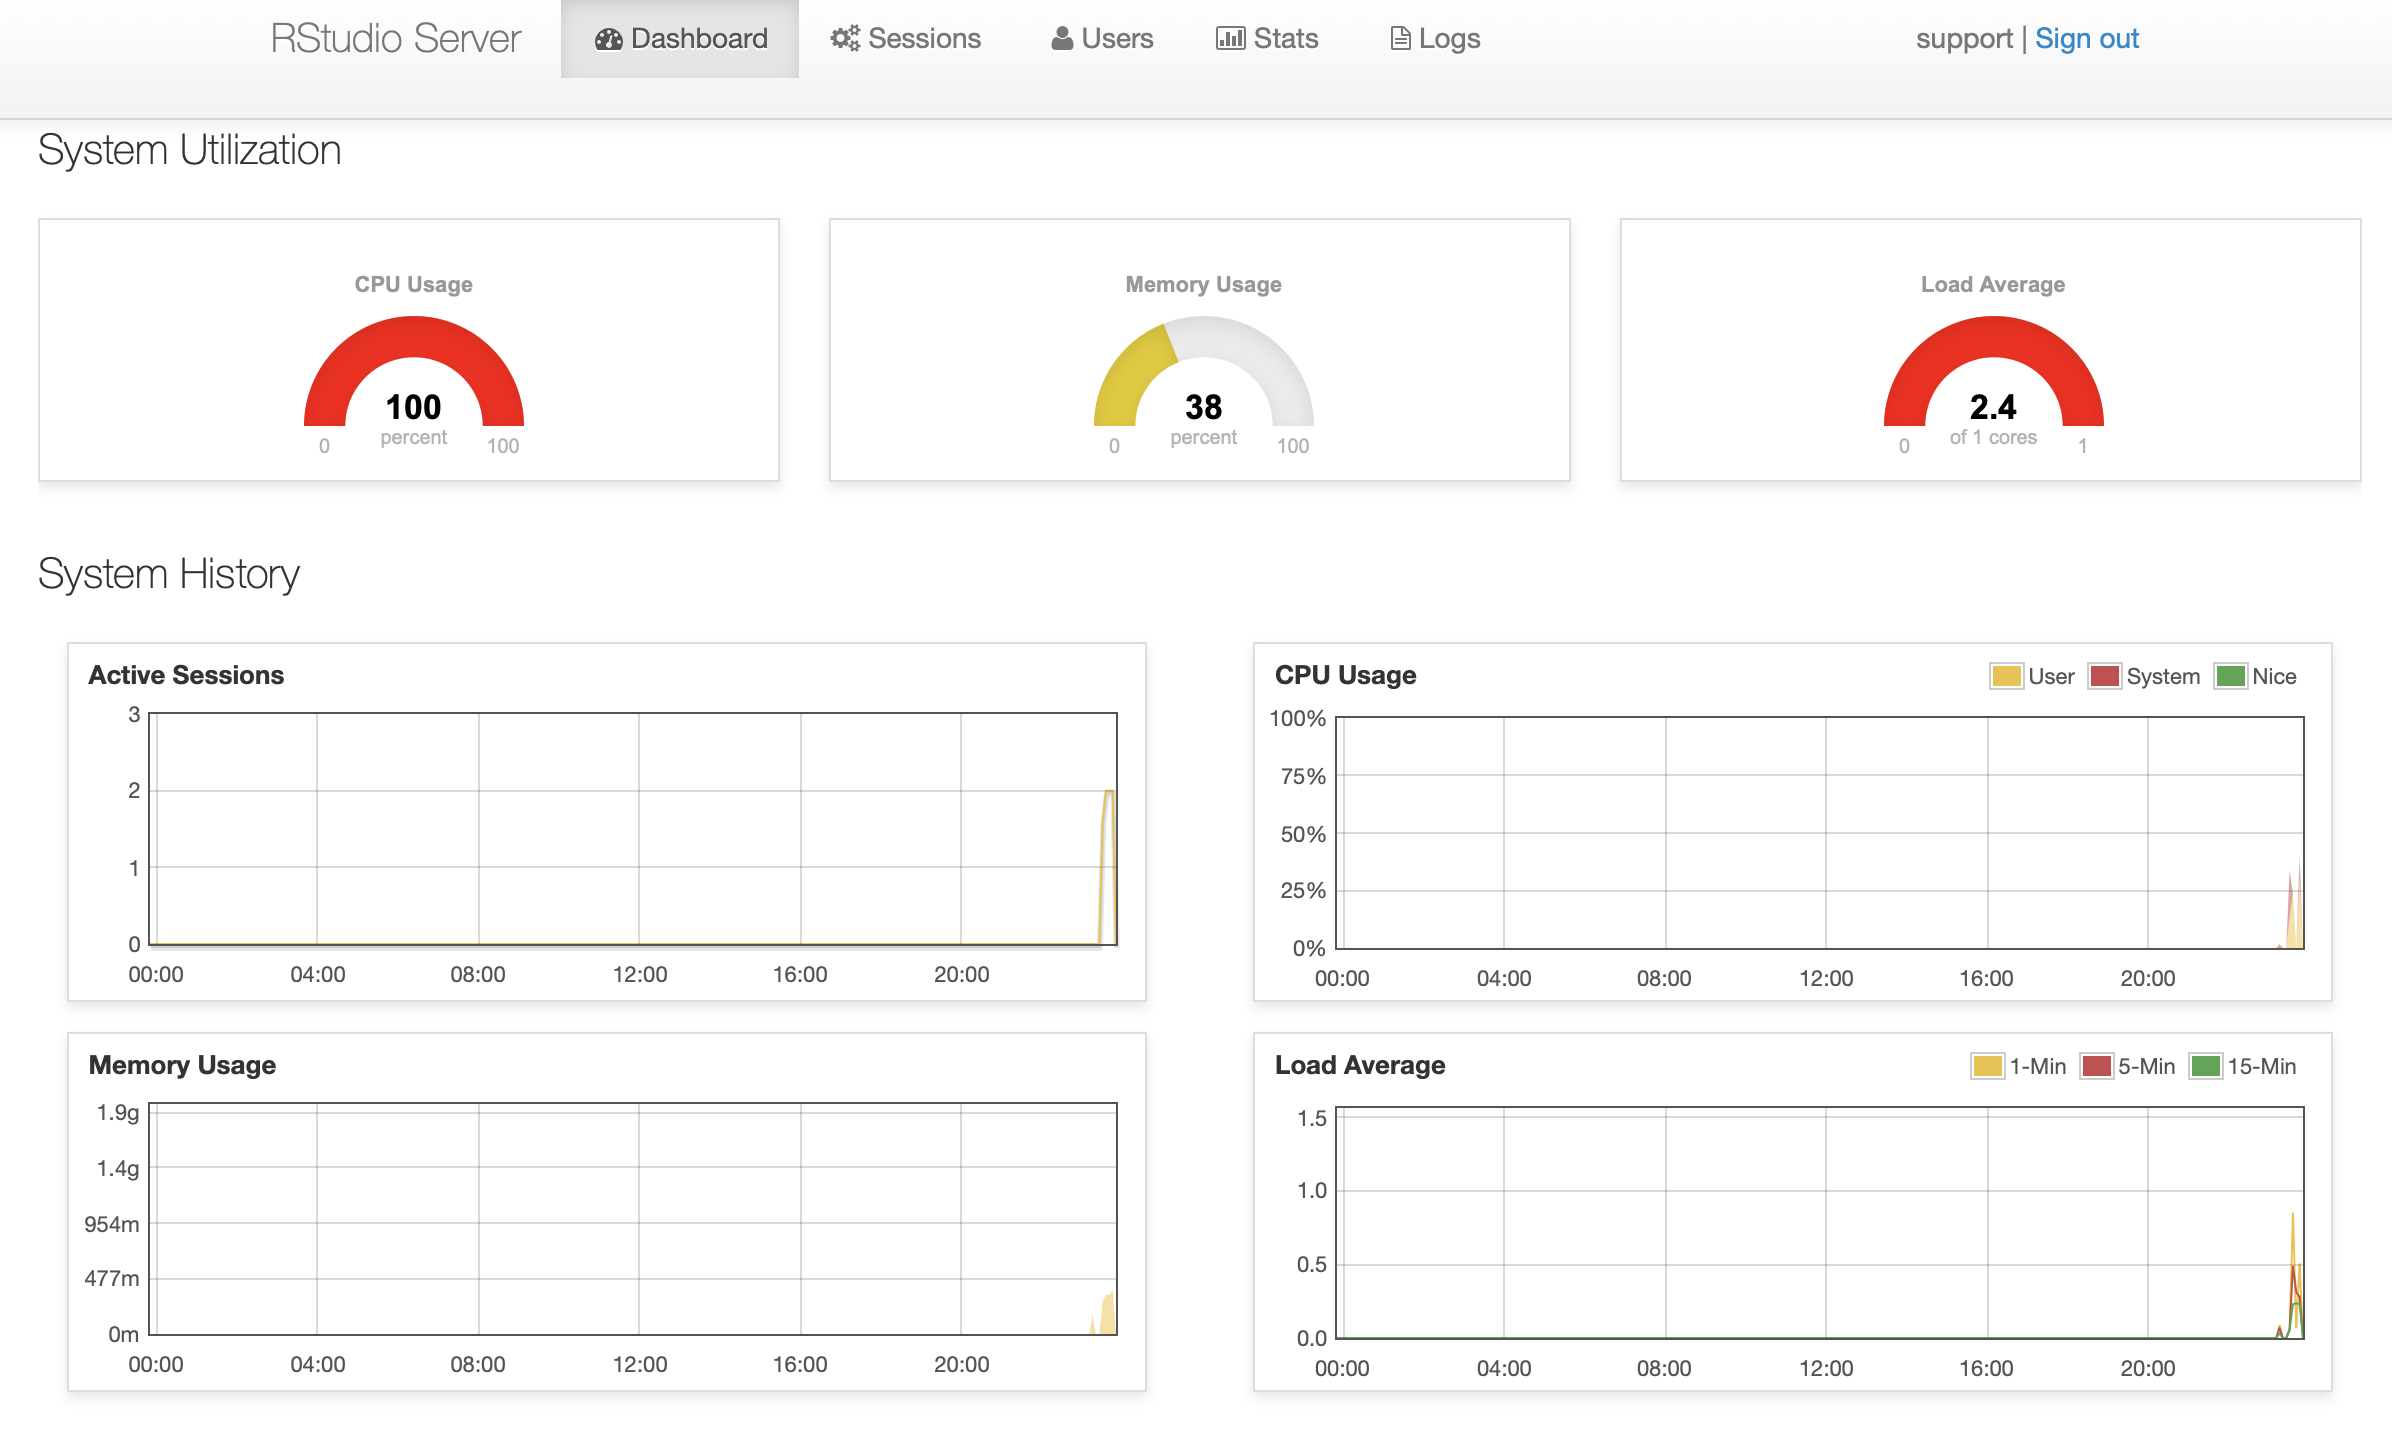2392x1440 pixels.
Task: Click the 100 value in CPU gauge
Action: [414, 407]
